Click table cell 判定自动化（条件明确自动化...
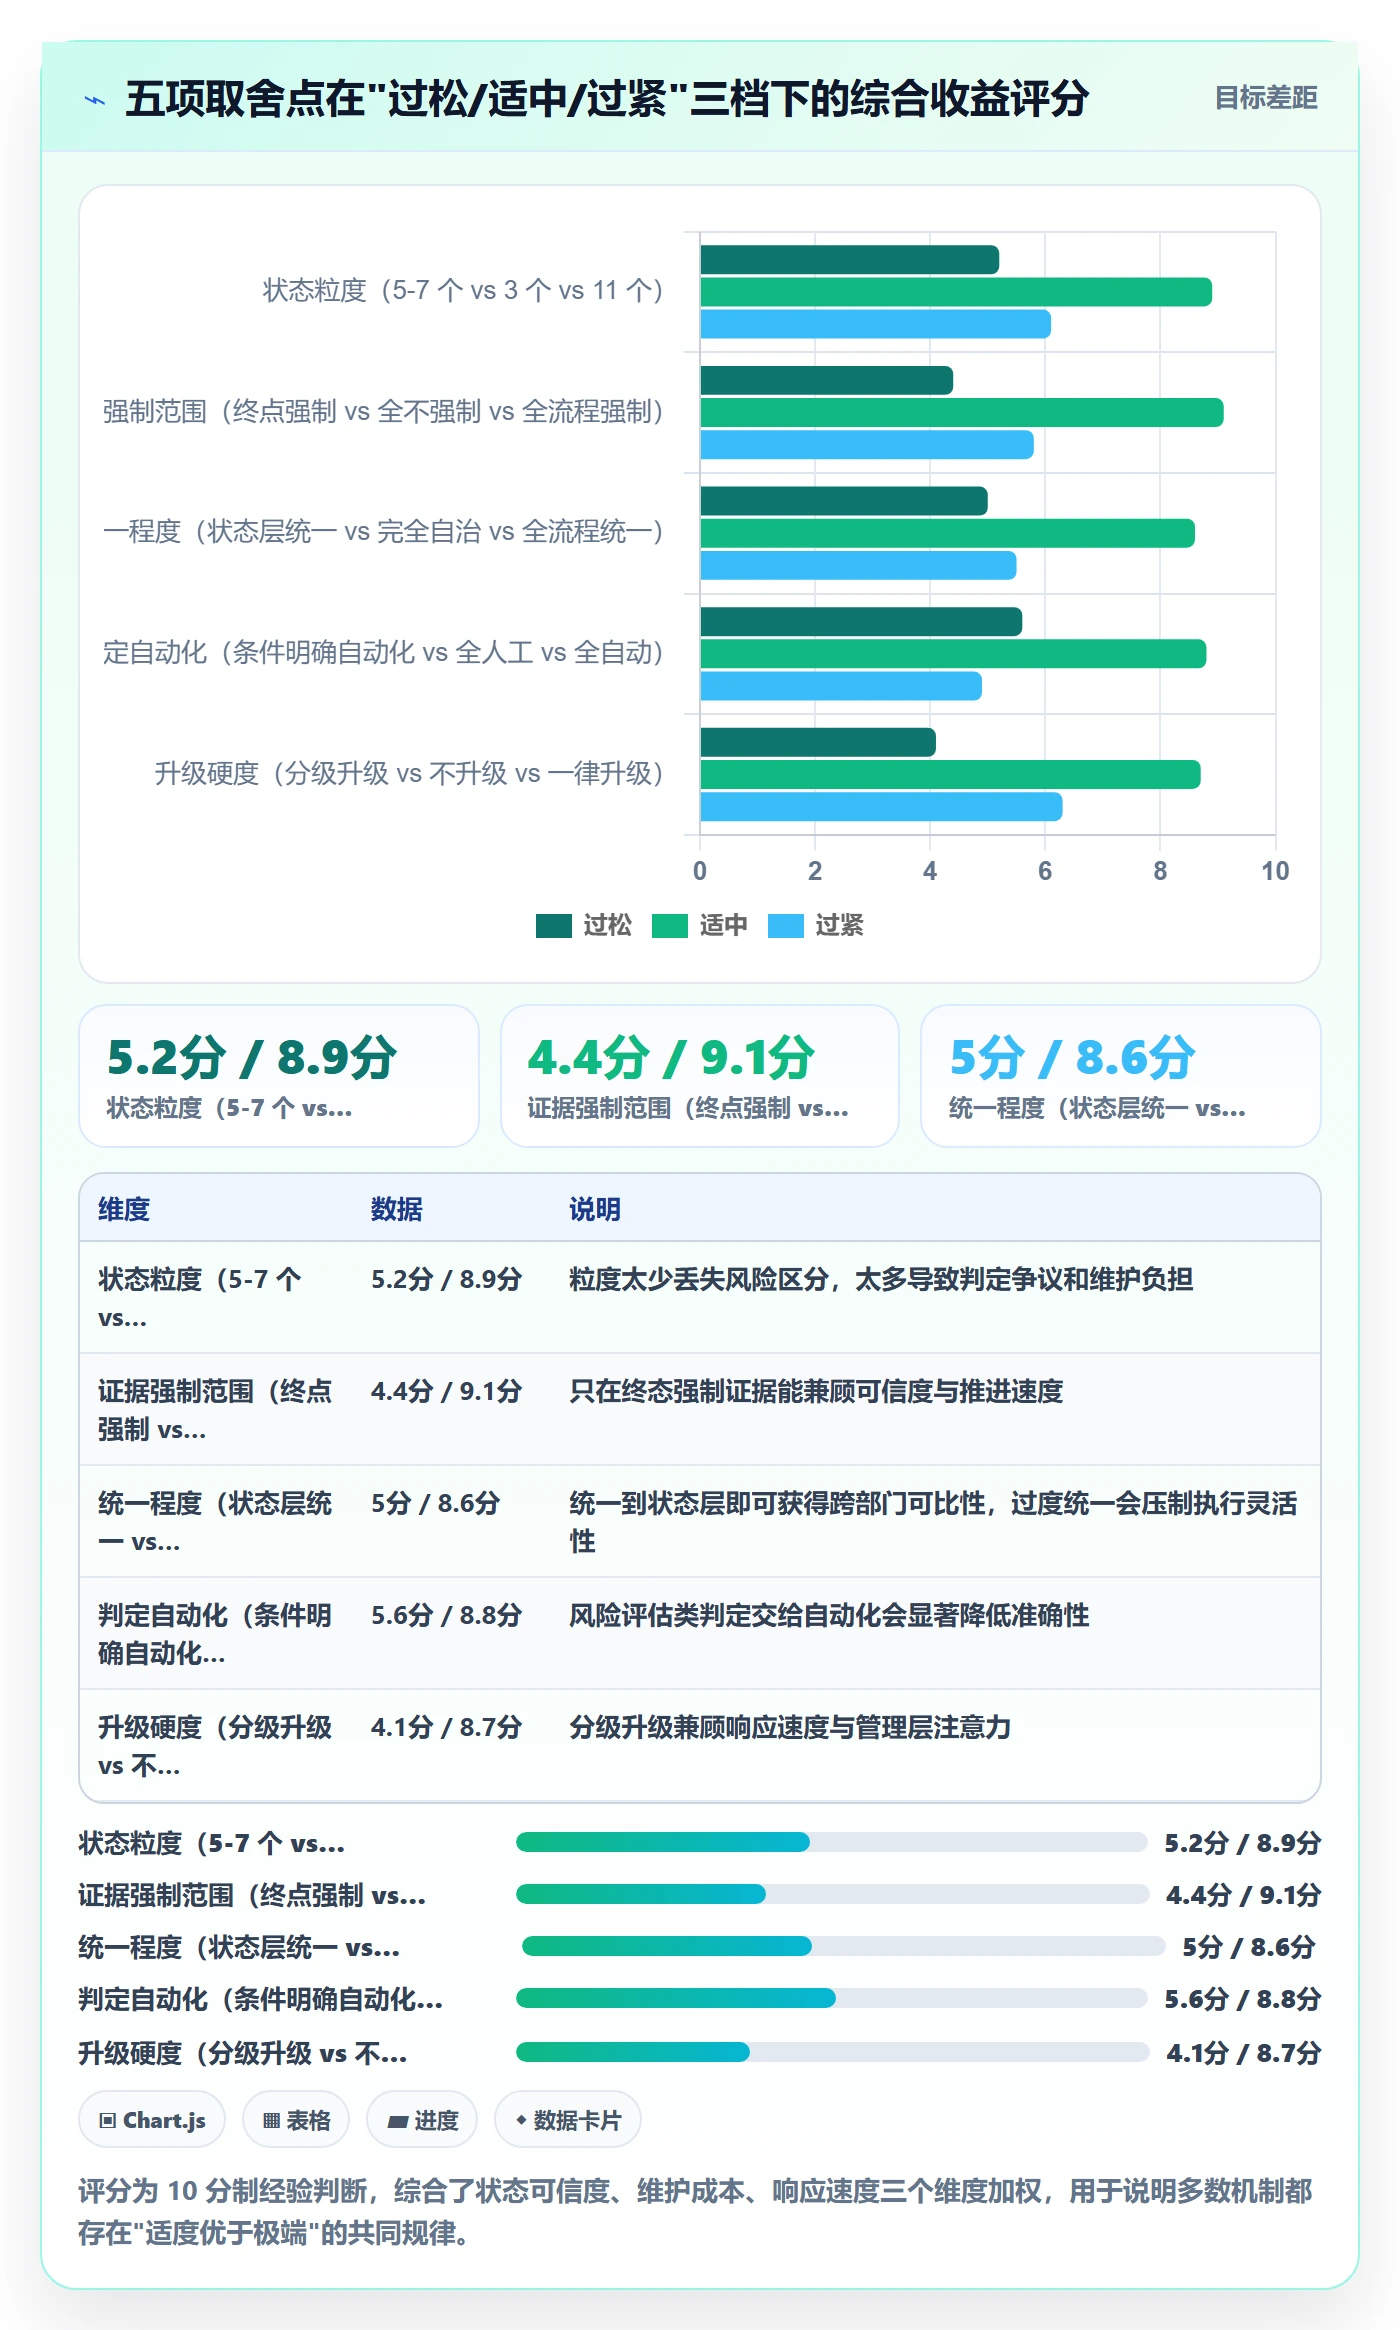This screenshot has height=2330, width=1400. pos(215,1634)
